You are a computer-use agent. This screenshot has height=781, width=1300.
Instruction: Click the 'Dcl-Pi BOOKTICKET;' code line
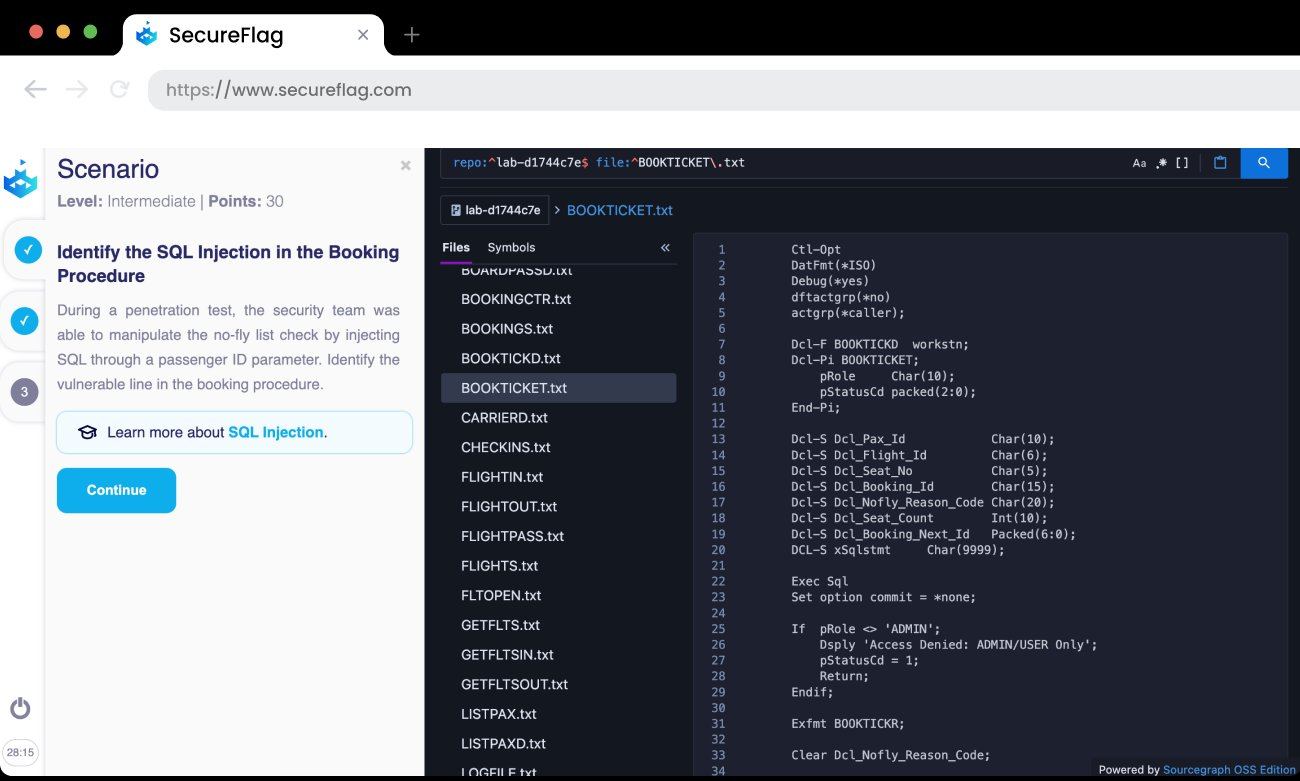click(854, 360)
